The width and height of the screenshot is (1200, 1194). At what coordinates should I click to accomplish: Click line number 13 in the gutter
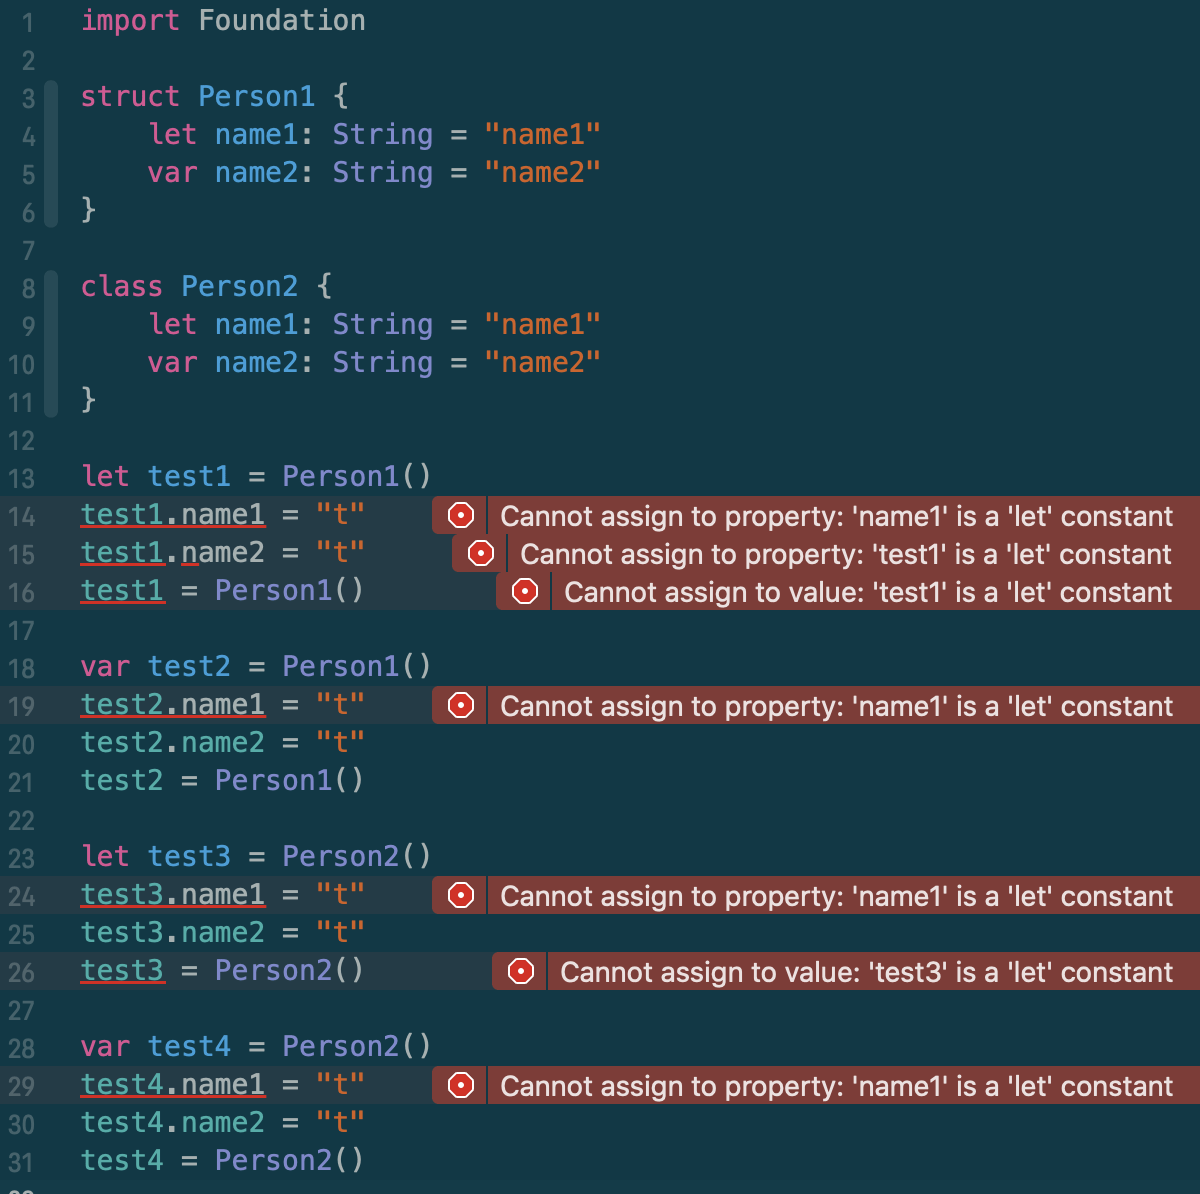(21, 478)
